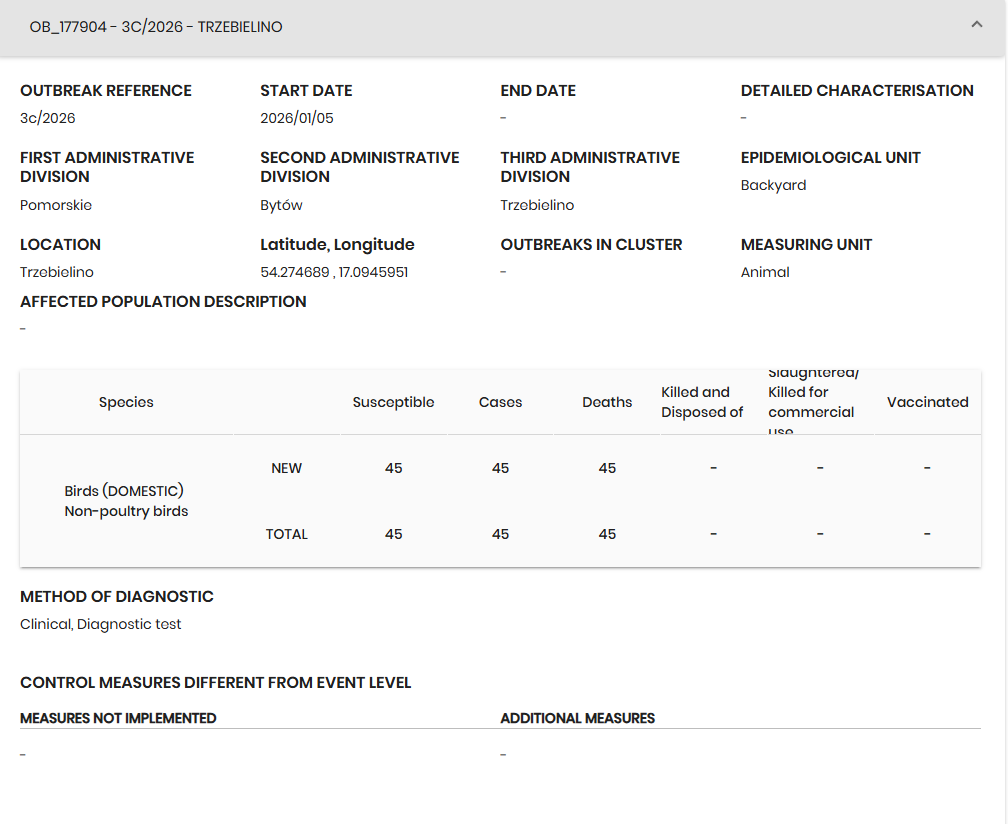Click the Cases column header
1008x824 pixels.
(500, 402)
